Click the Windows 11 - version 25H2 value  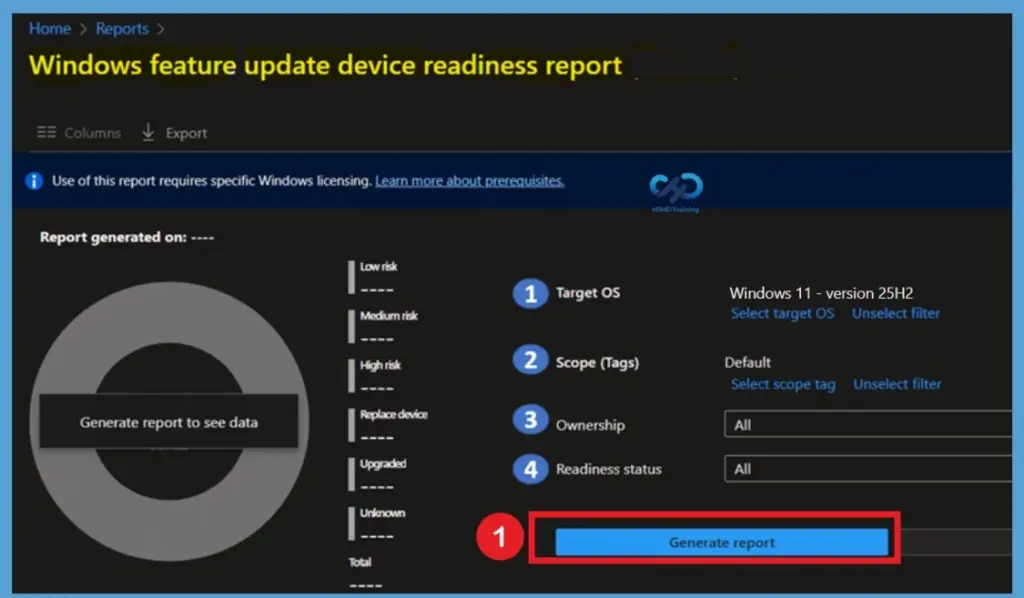821,293
